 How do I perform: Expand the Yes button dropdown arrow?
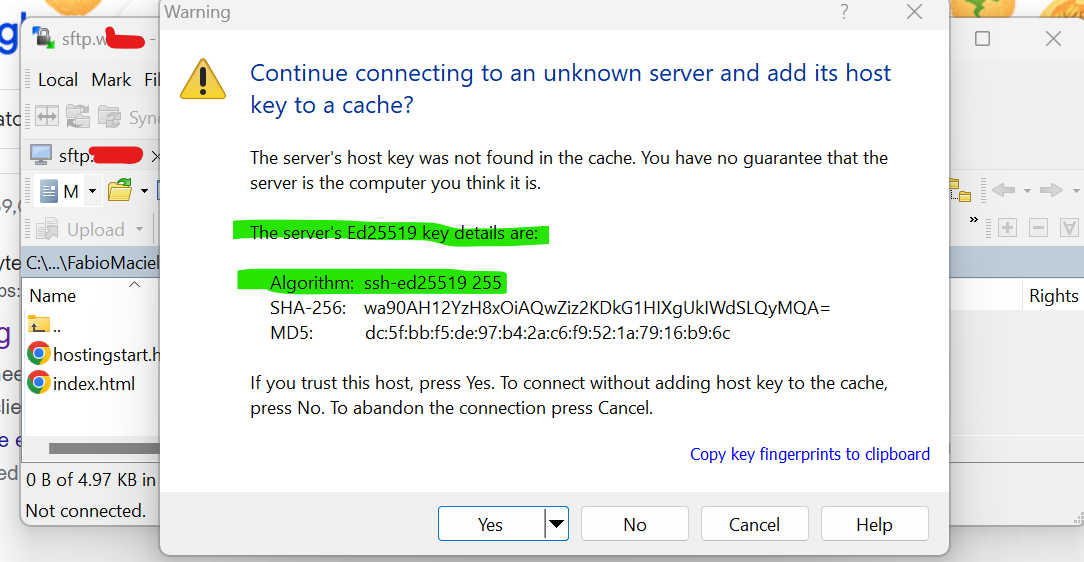click(x=557, y=524)
